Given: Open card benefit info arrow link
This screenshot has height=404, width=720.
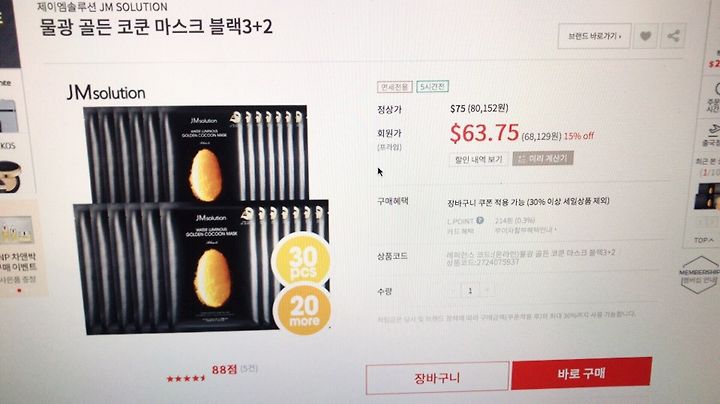Looking at the screenshot, I should coord(525,230).
